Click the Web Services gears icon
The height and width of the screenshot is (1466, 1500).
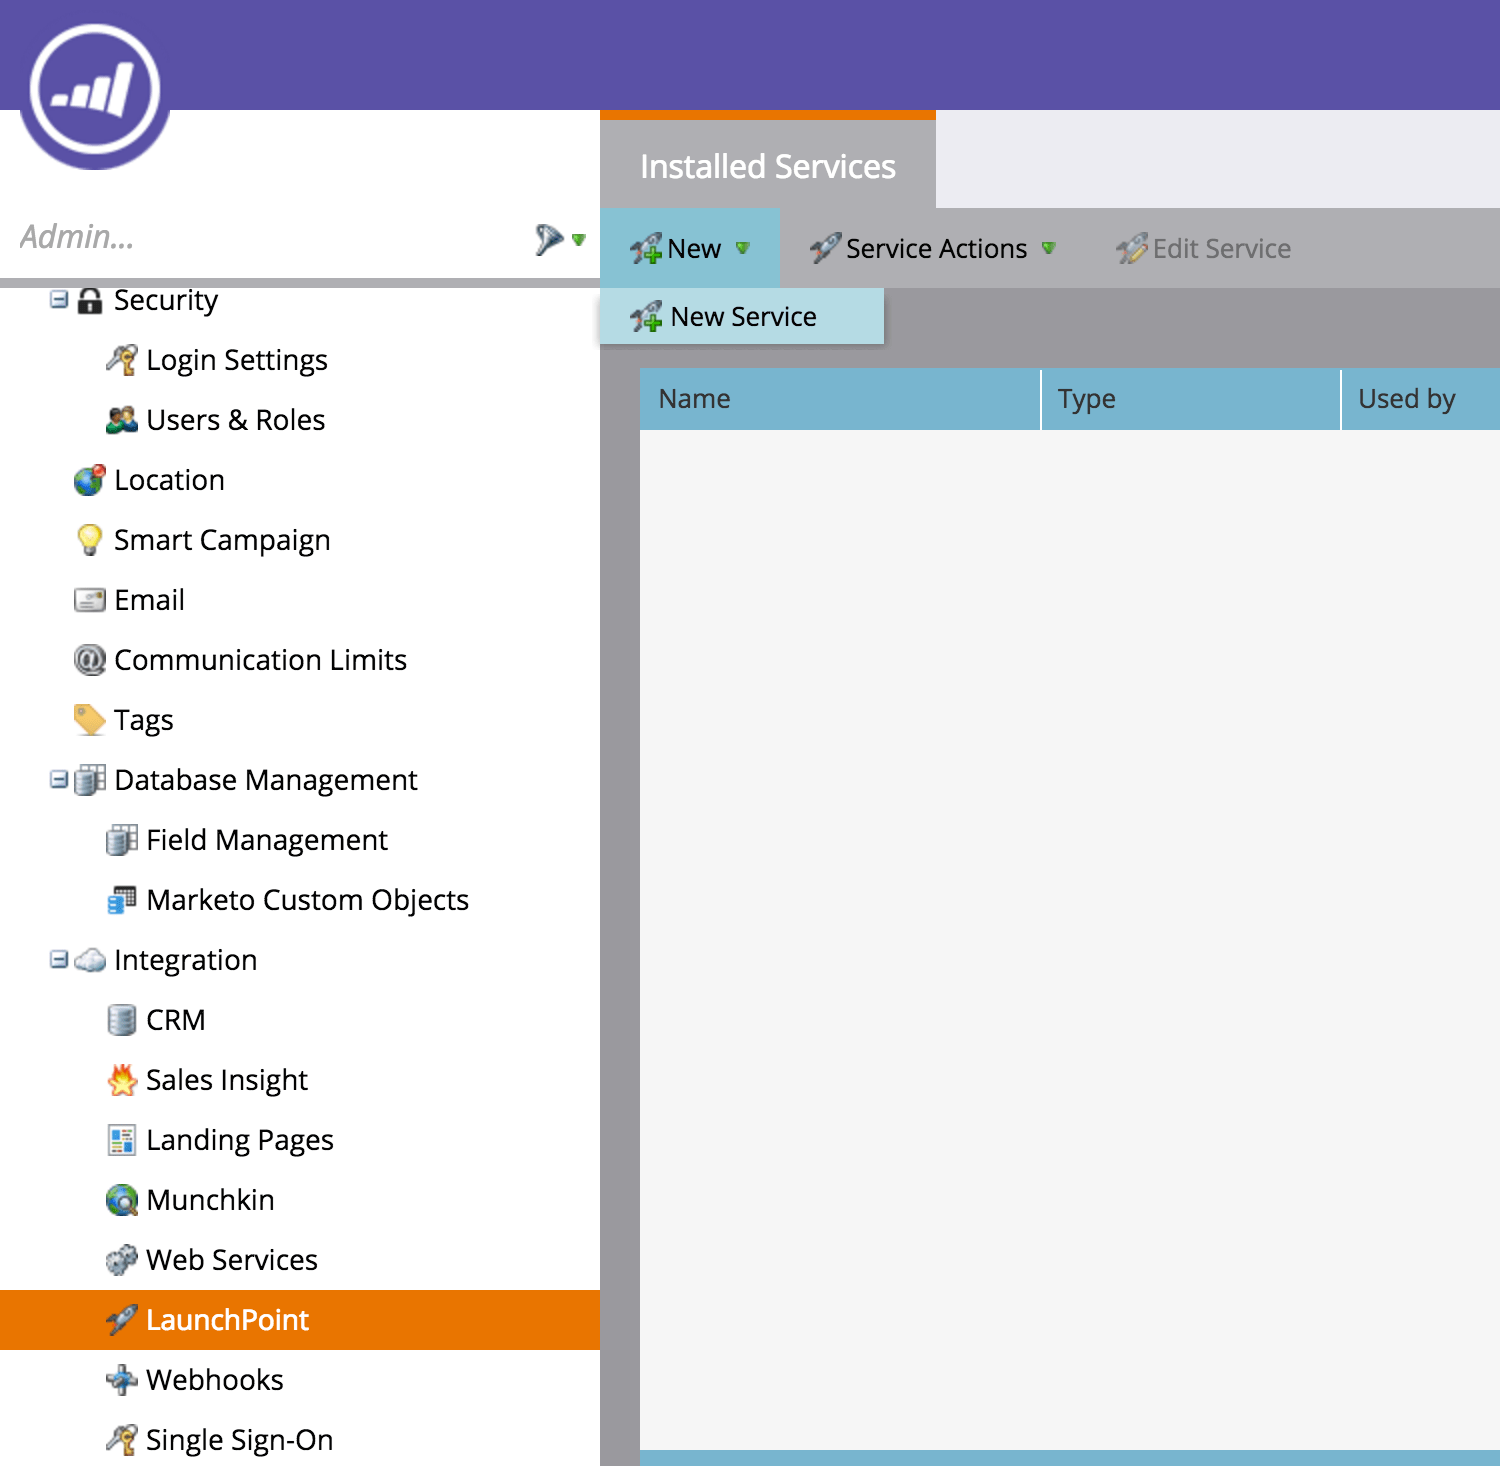(x=121, y=1260)
